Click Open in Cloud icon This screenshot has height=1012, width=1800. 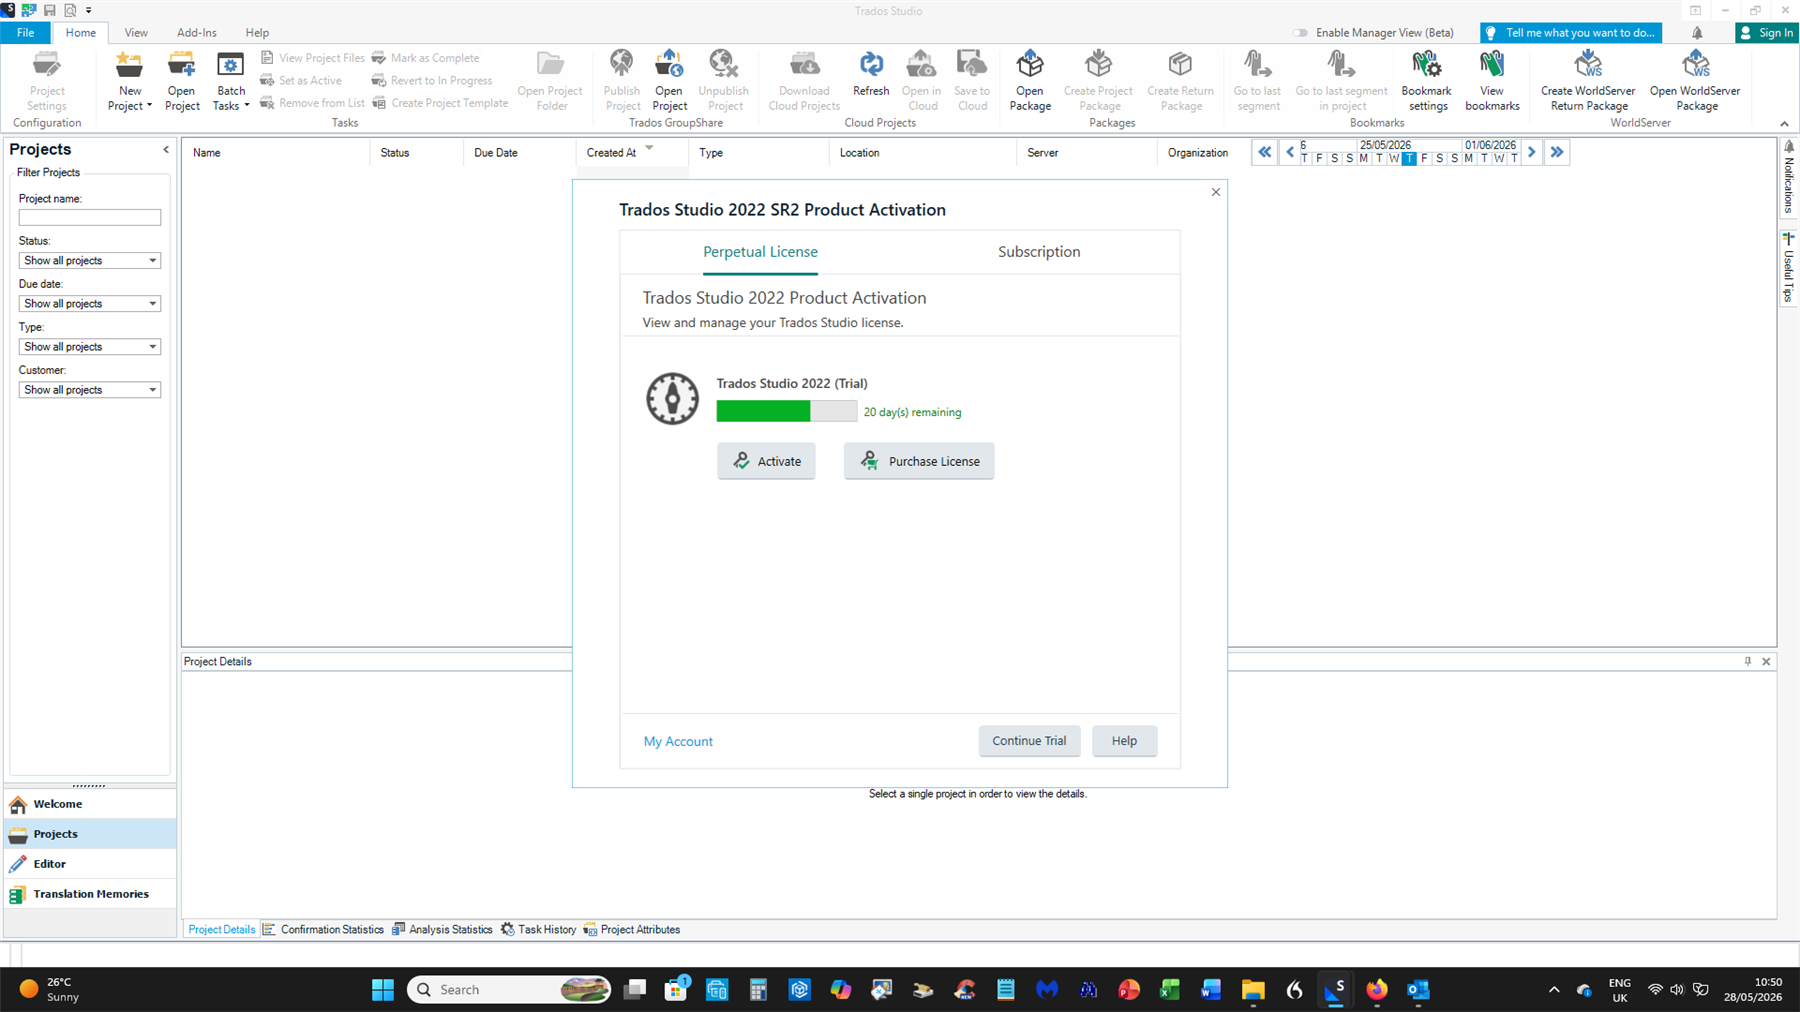coord(921,81)
